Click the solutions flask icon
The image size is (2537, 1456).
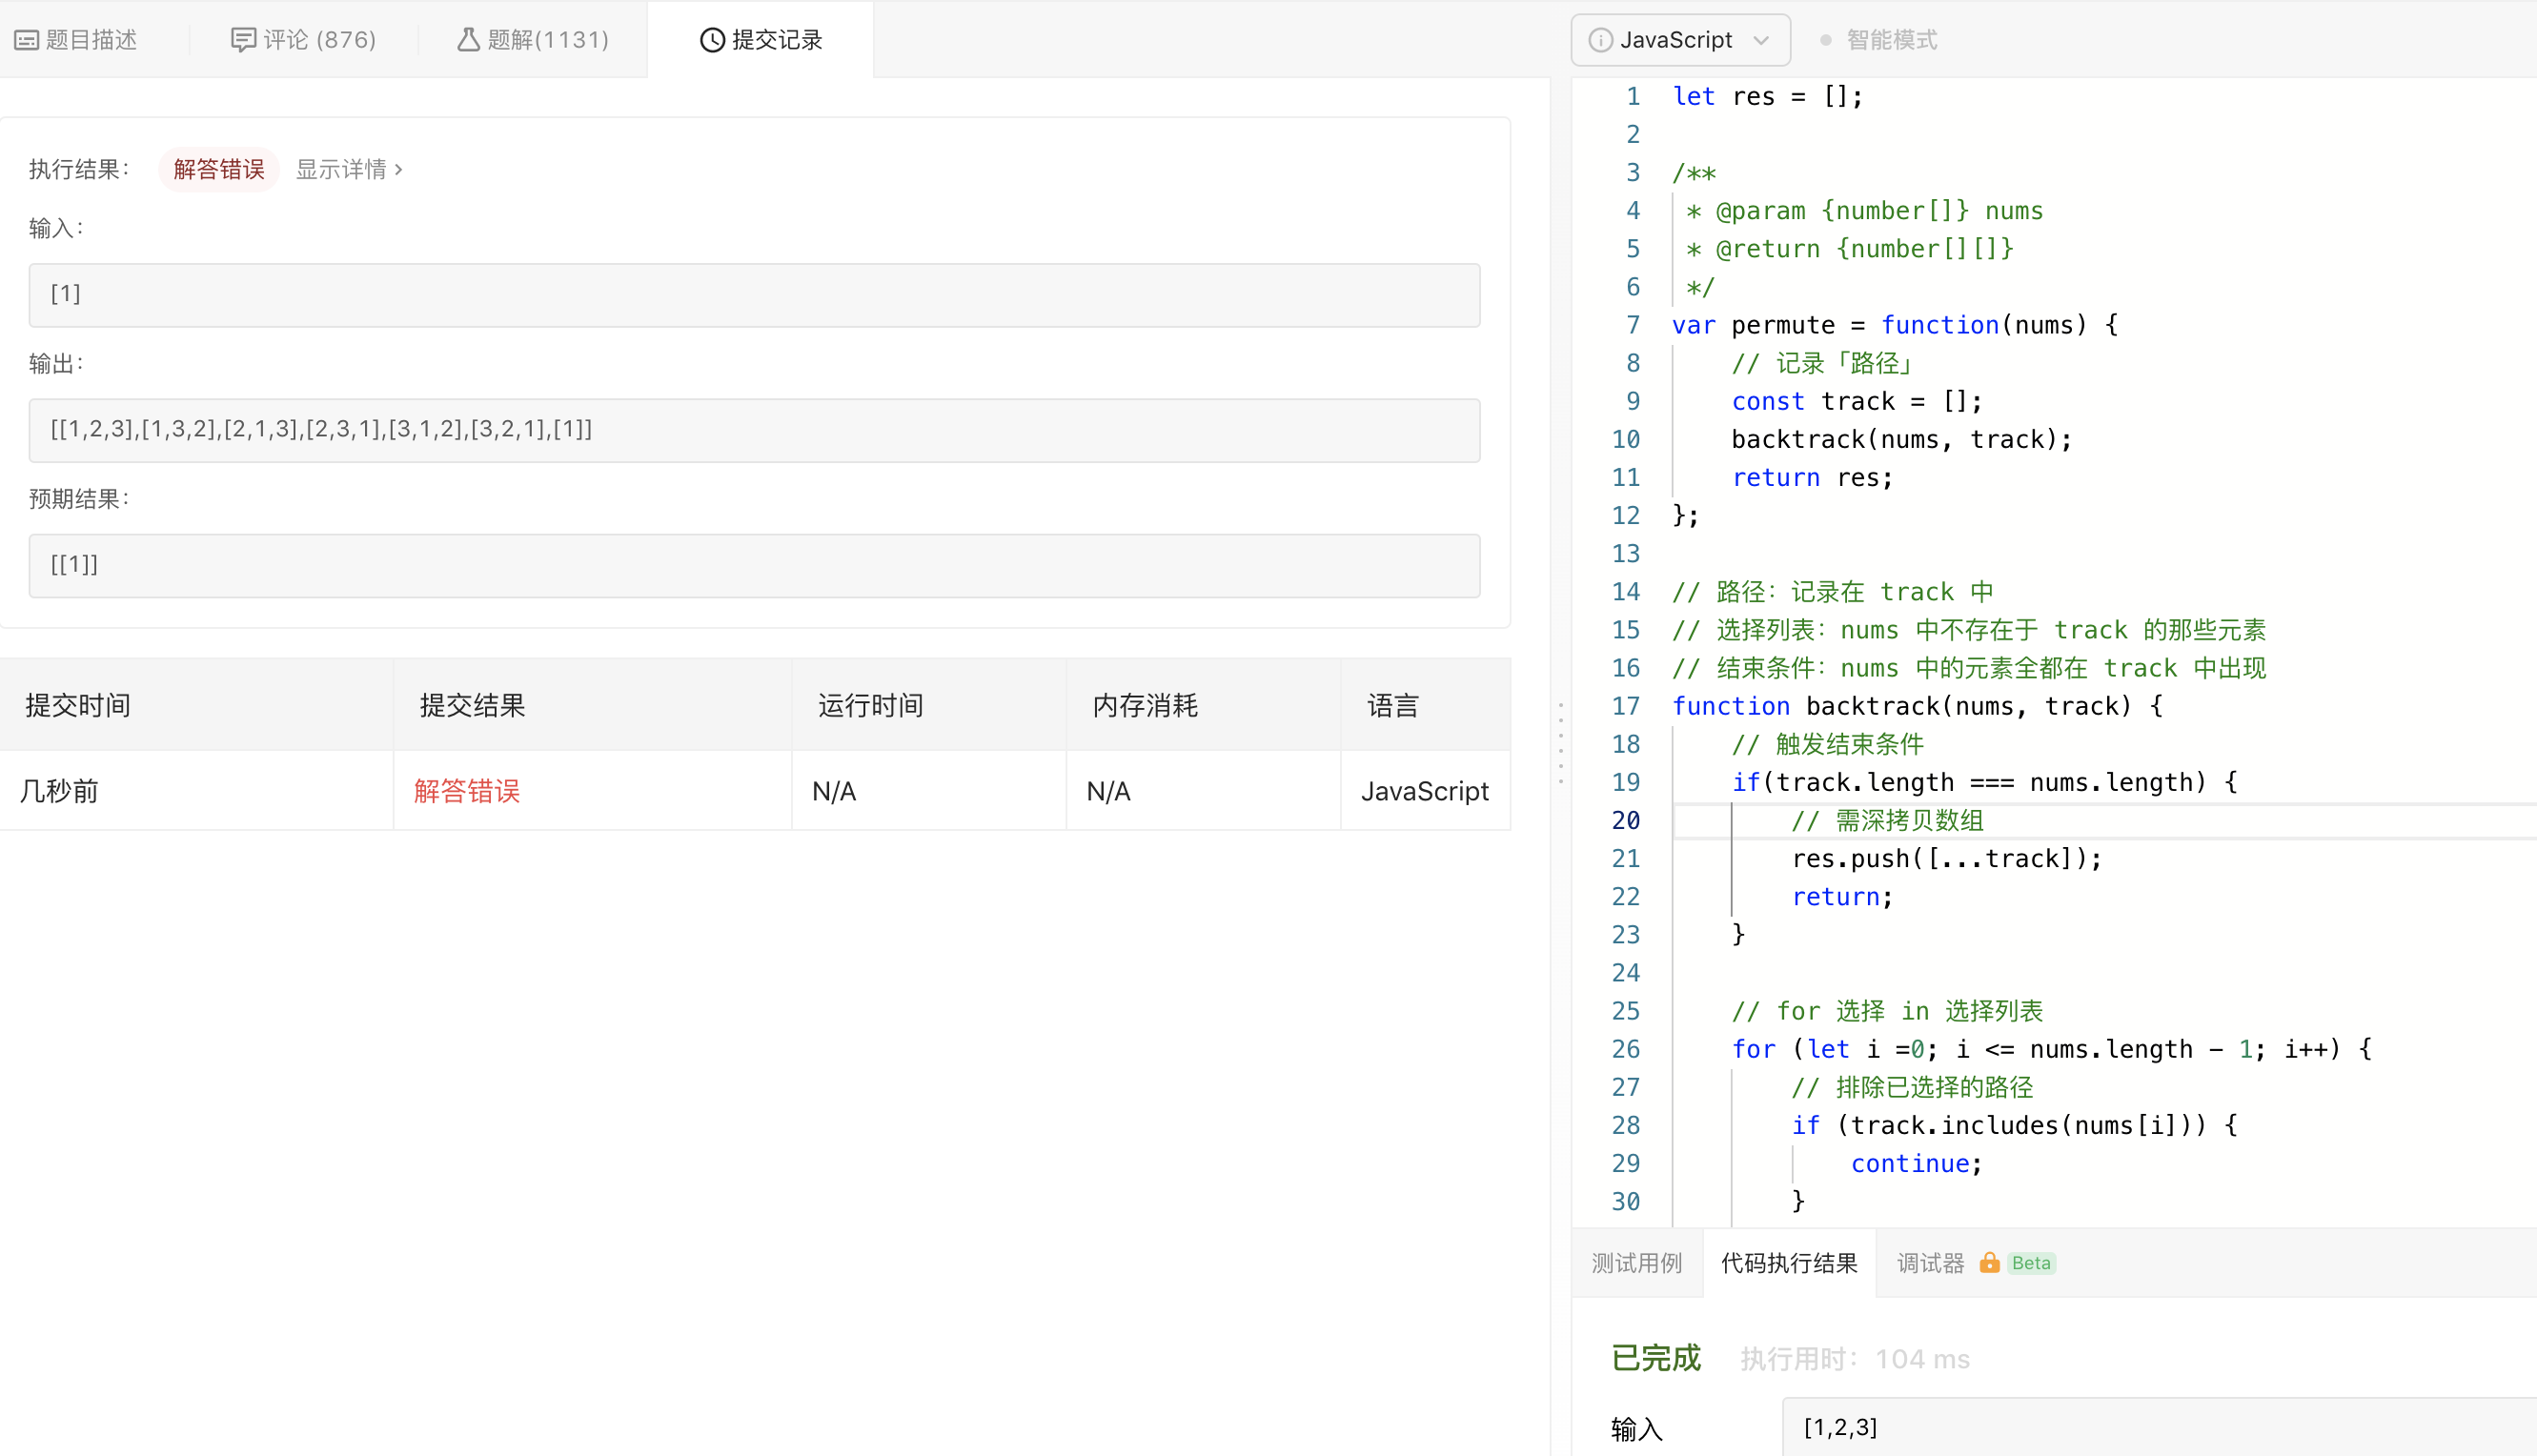coord(467,40)
